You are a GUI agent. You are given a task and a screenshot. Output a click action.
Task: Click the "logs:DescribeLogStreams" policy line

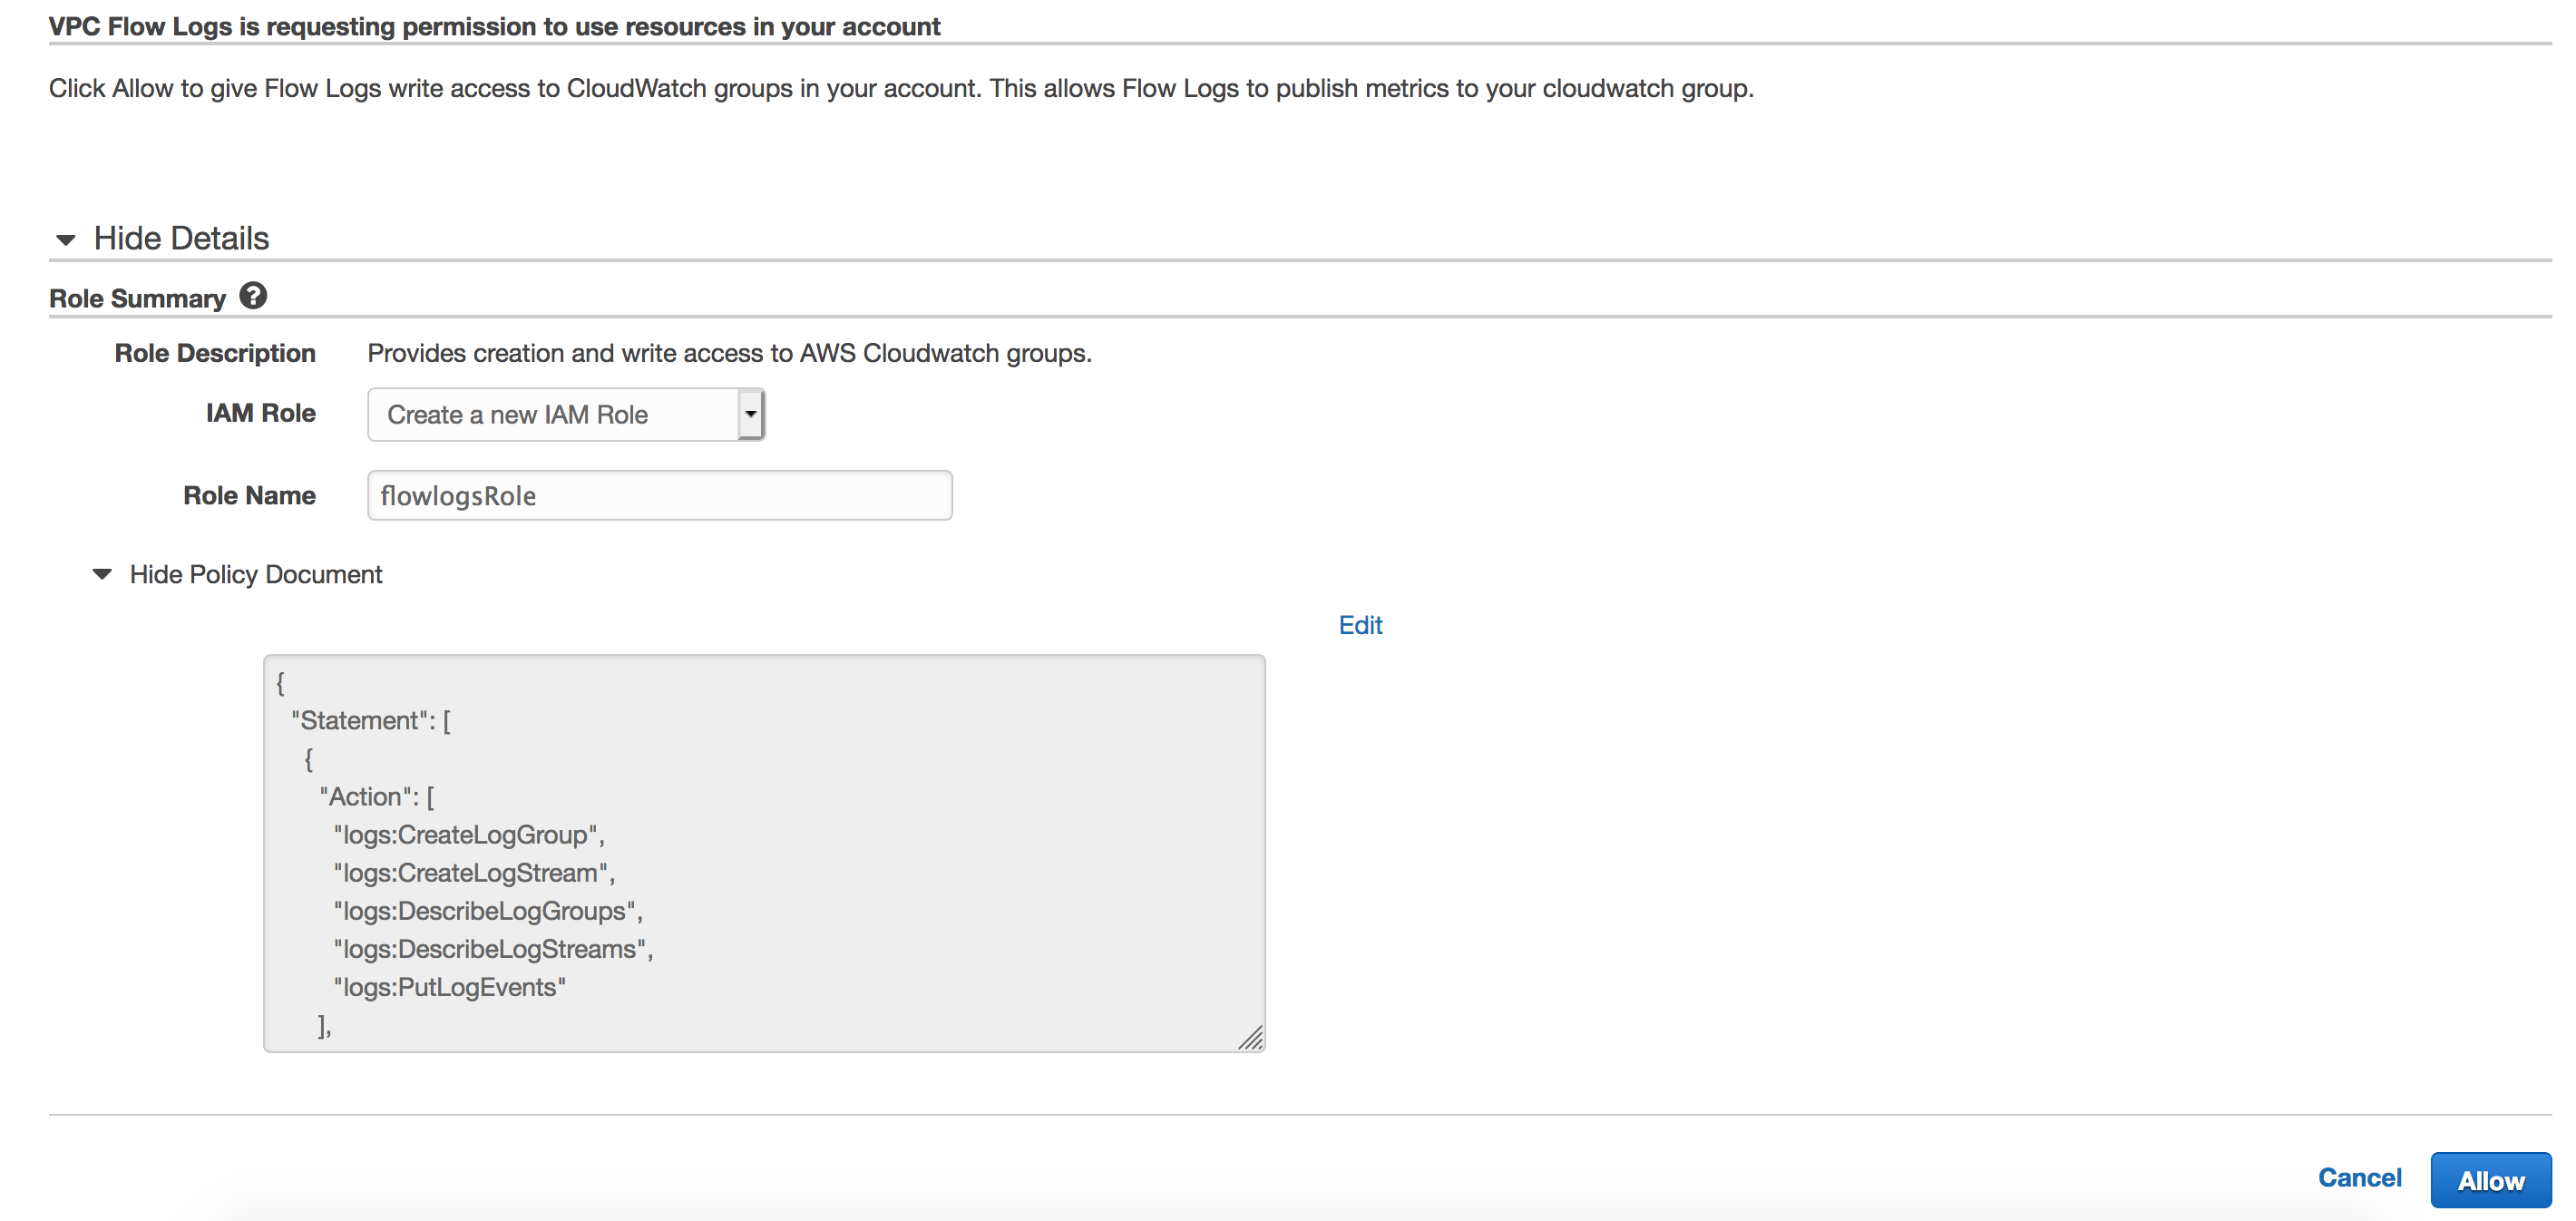pyautogui.click(x=493, y=949)
